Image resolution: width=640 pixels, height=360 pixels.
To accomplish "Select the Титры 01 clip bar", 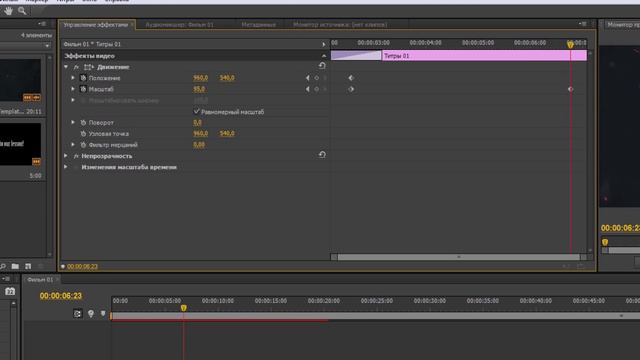I will (x=484, y=56).
